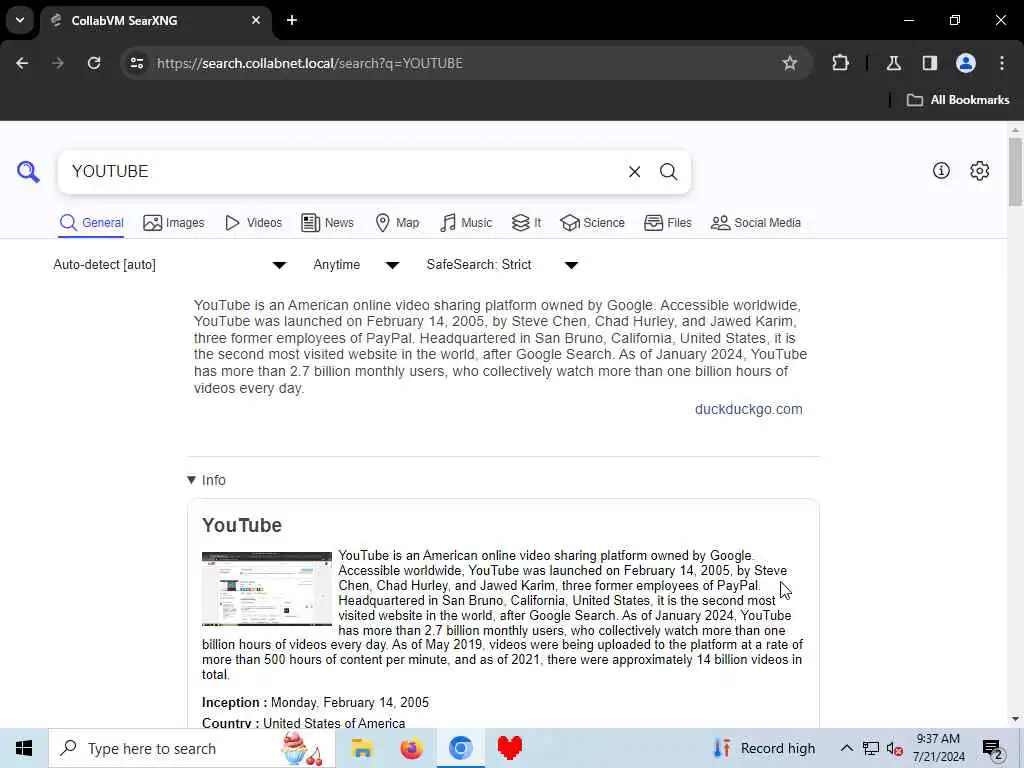This screenshot has height=768, width=1024.
Task: Open the red heart taskbar app
Action: click(509, 748)
